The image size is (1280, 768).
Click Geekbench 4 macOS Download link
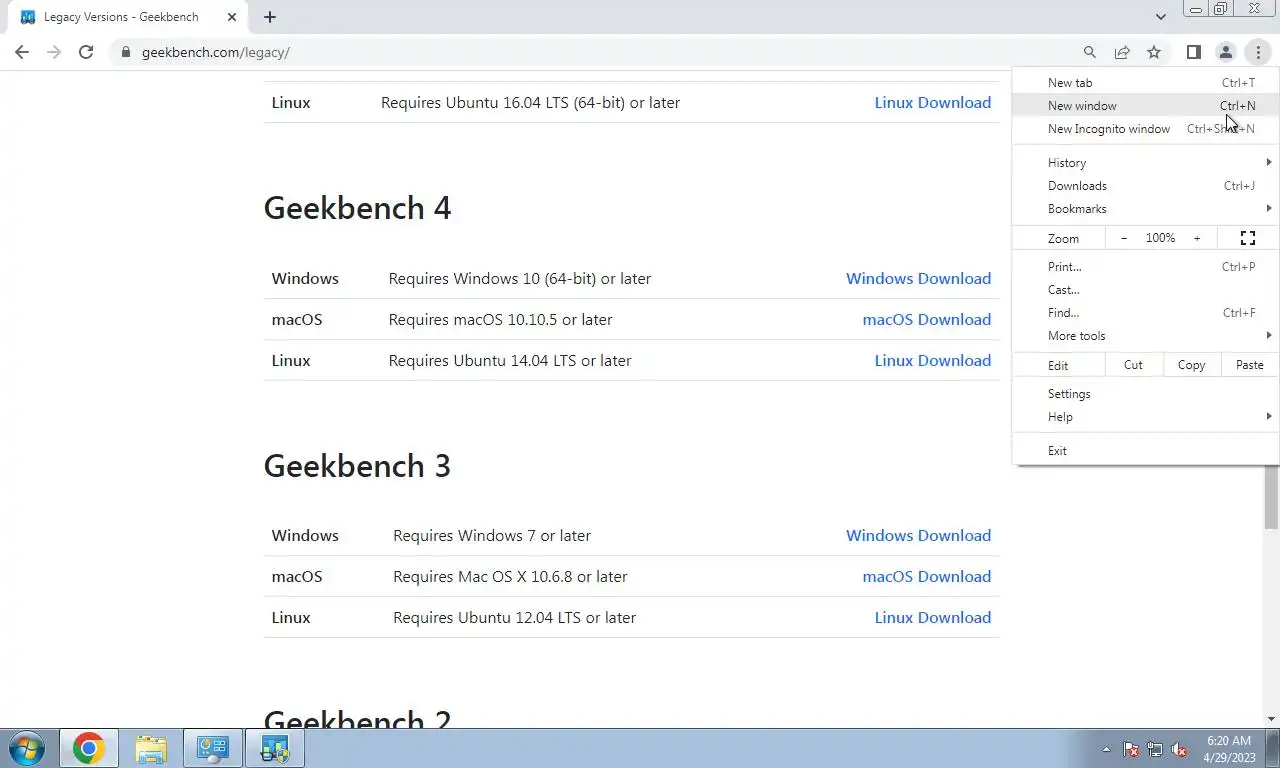pyautogui.click(x=927, y=319)
